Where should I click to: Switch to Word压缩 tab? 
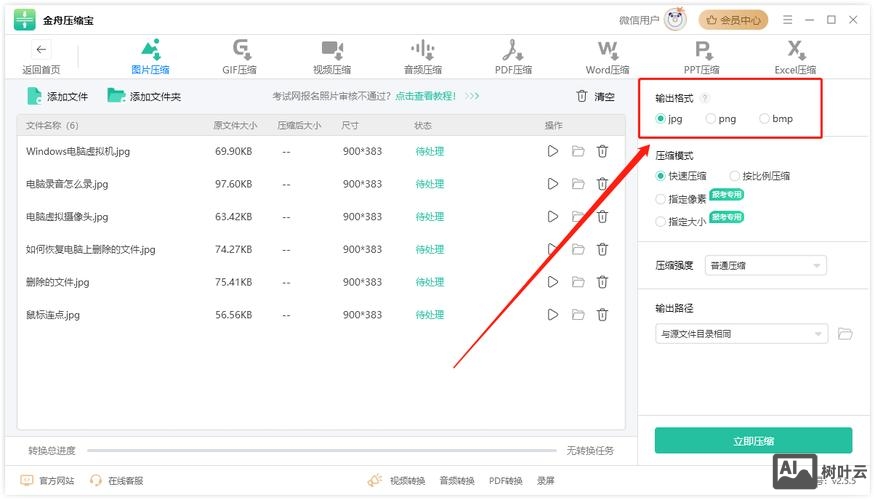click(607, 57)
